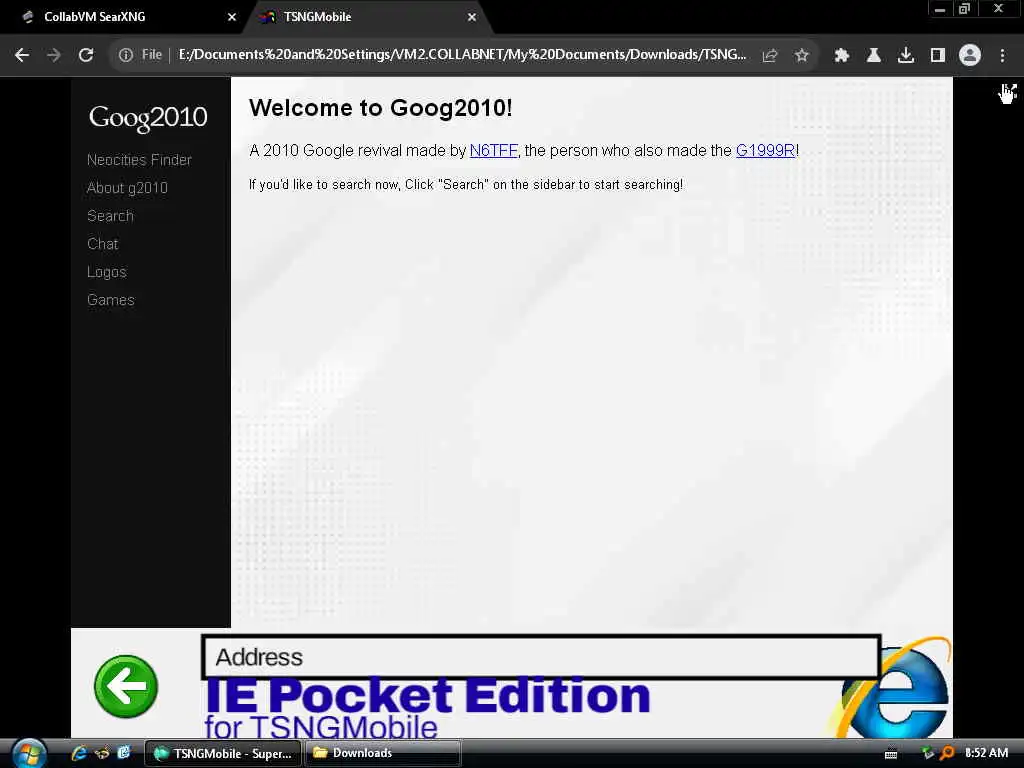This screenshot has width=1024, height=768.
Task: Open Chat from the sidebar
Action: click(103, 244)
